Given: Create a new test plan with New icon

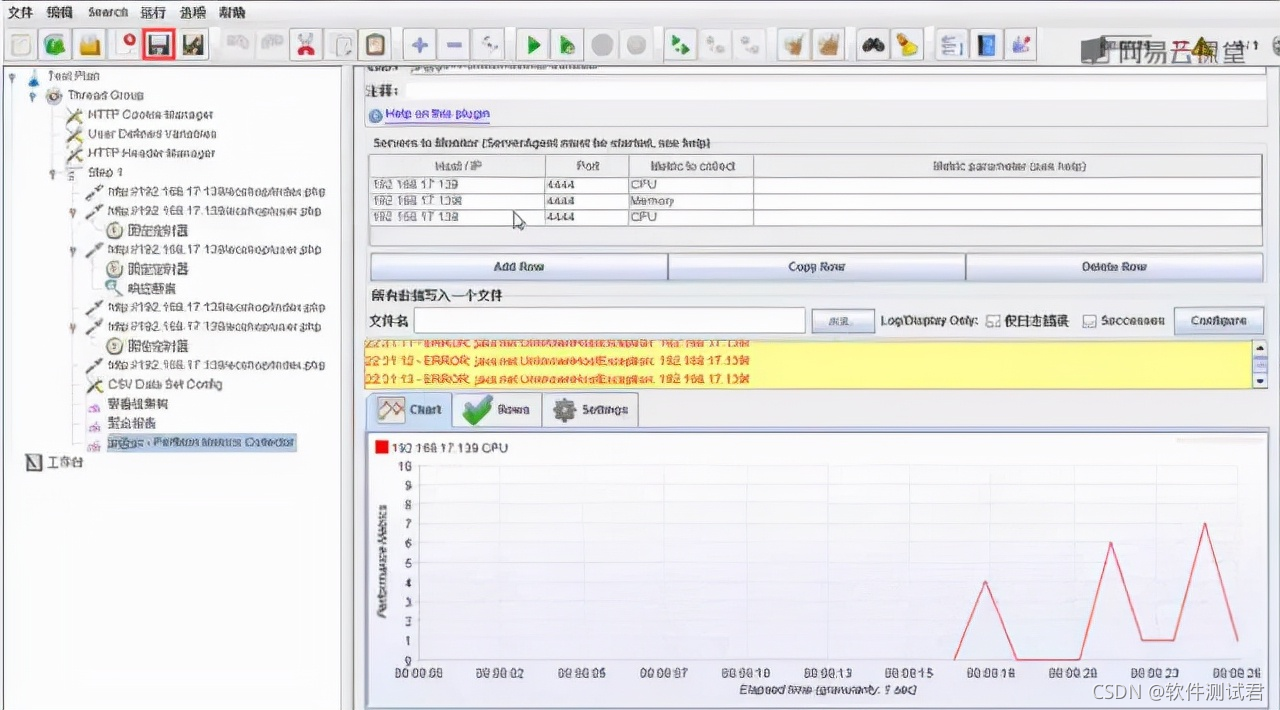Looking at the screenshot, I should point(21,44).
